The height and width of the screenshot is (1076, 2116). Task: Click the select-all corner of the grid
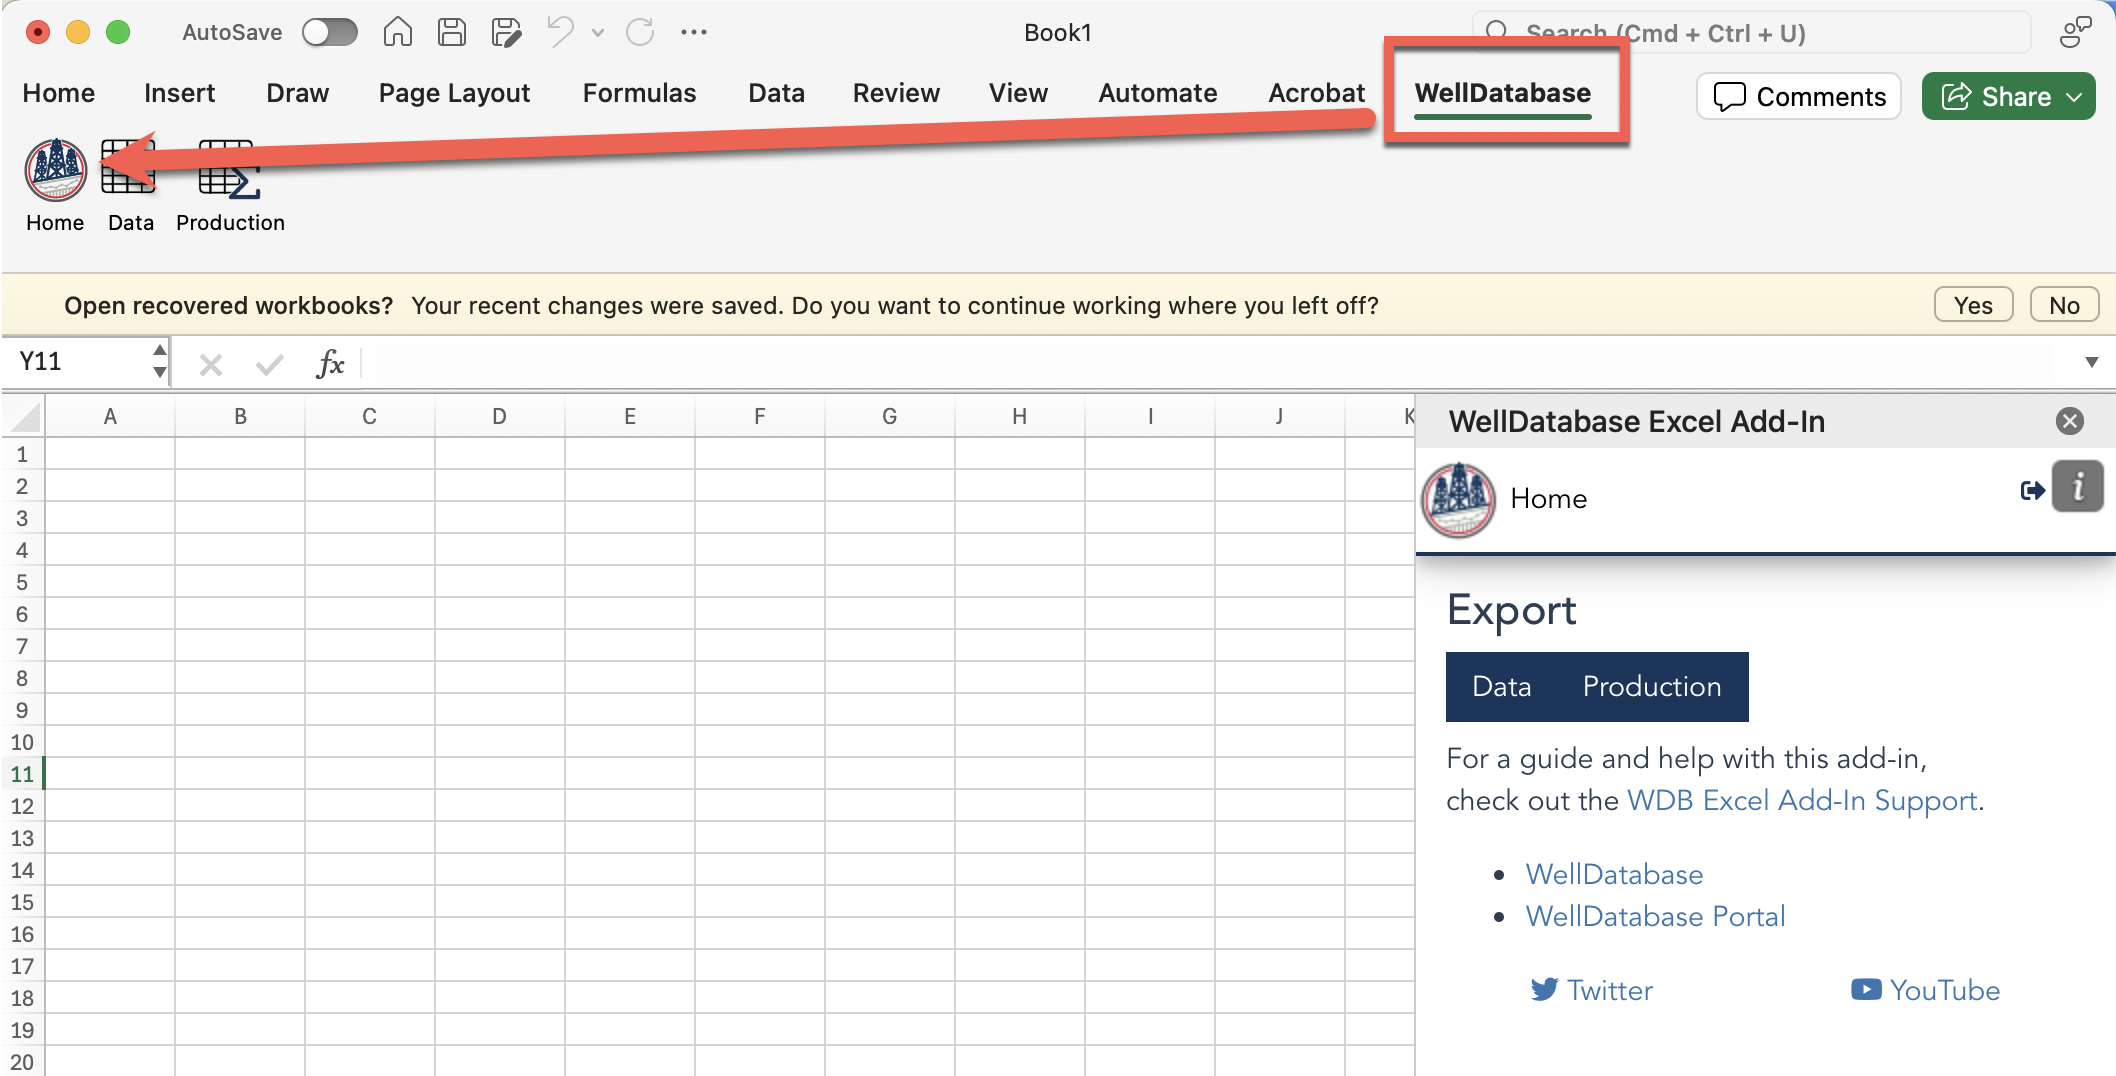[x=24, y=416]
